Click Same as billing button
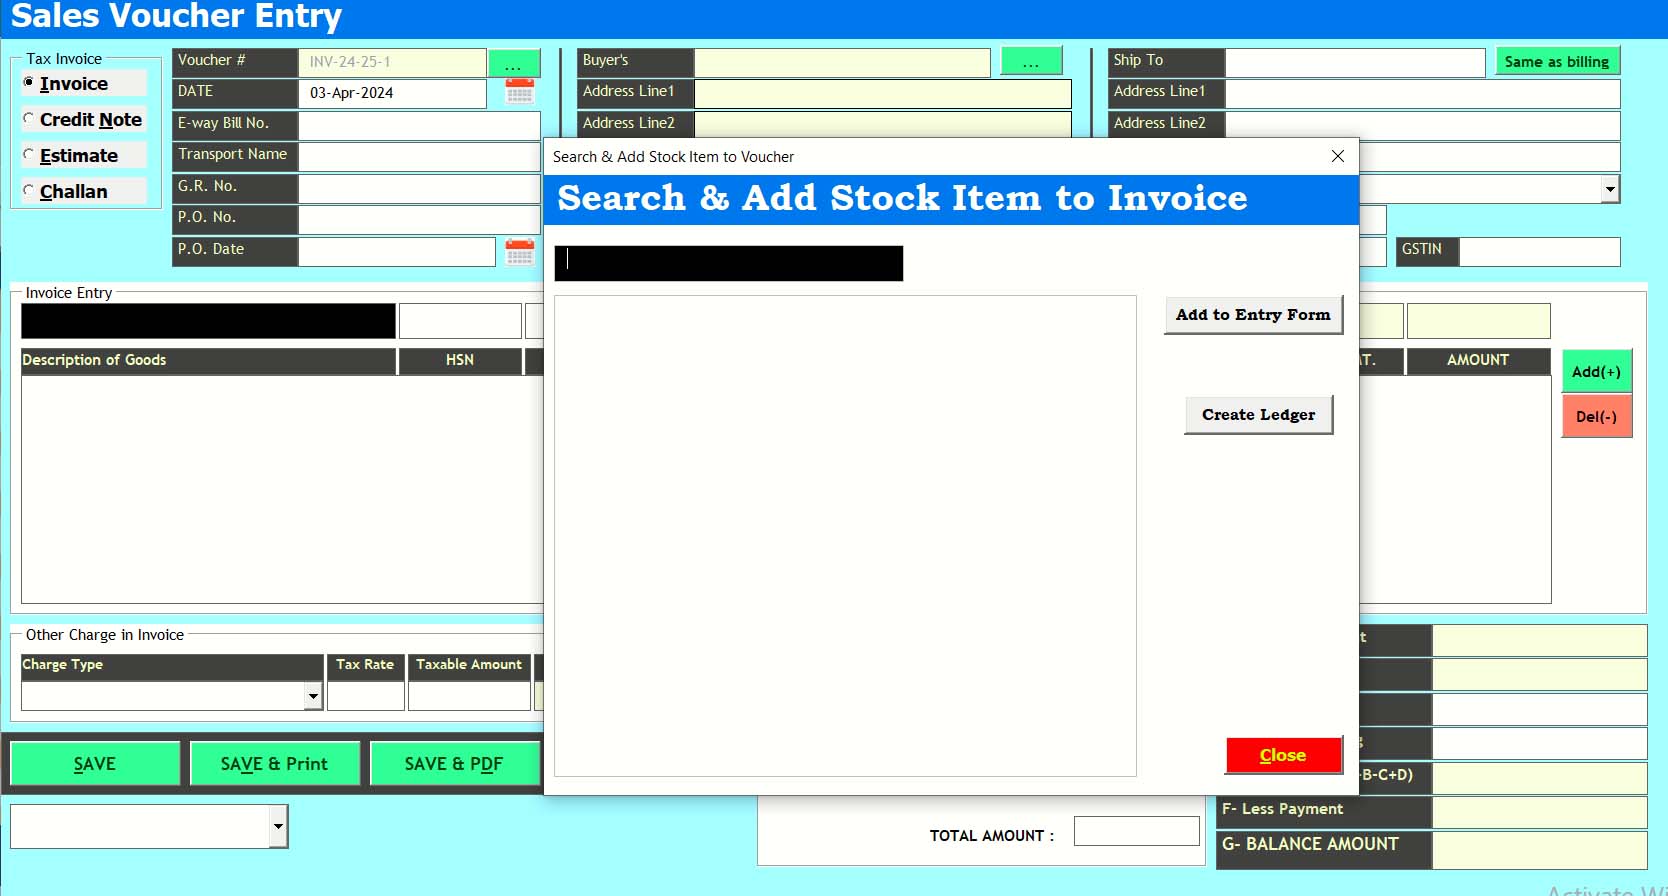 [1556, 62]
